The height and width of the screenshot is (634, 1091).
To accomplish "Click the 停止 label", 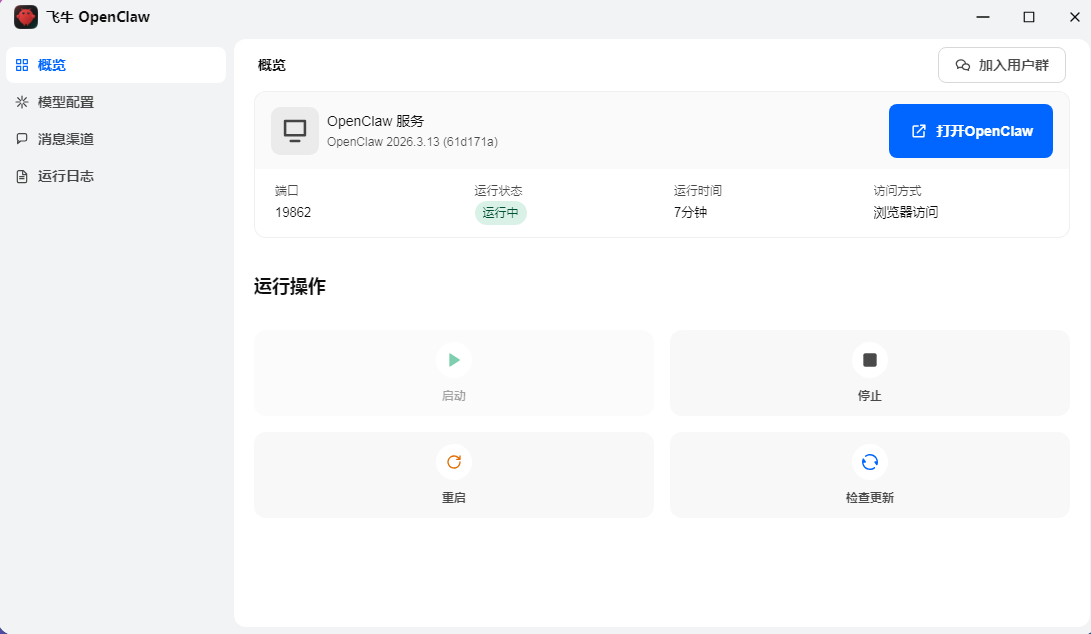I will click(x=870, y=396).
